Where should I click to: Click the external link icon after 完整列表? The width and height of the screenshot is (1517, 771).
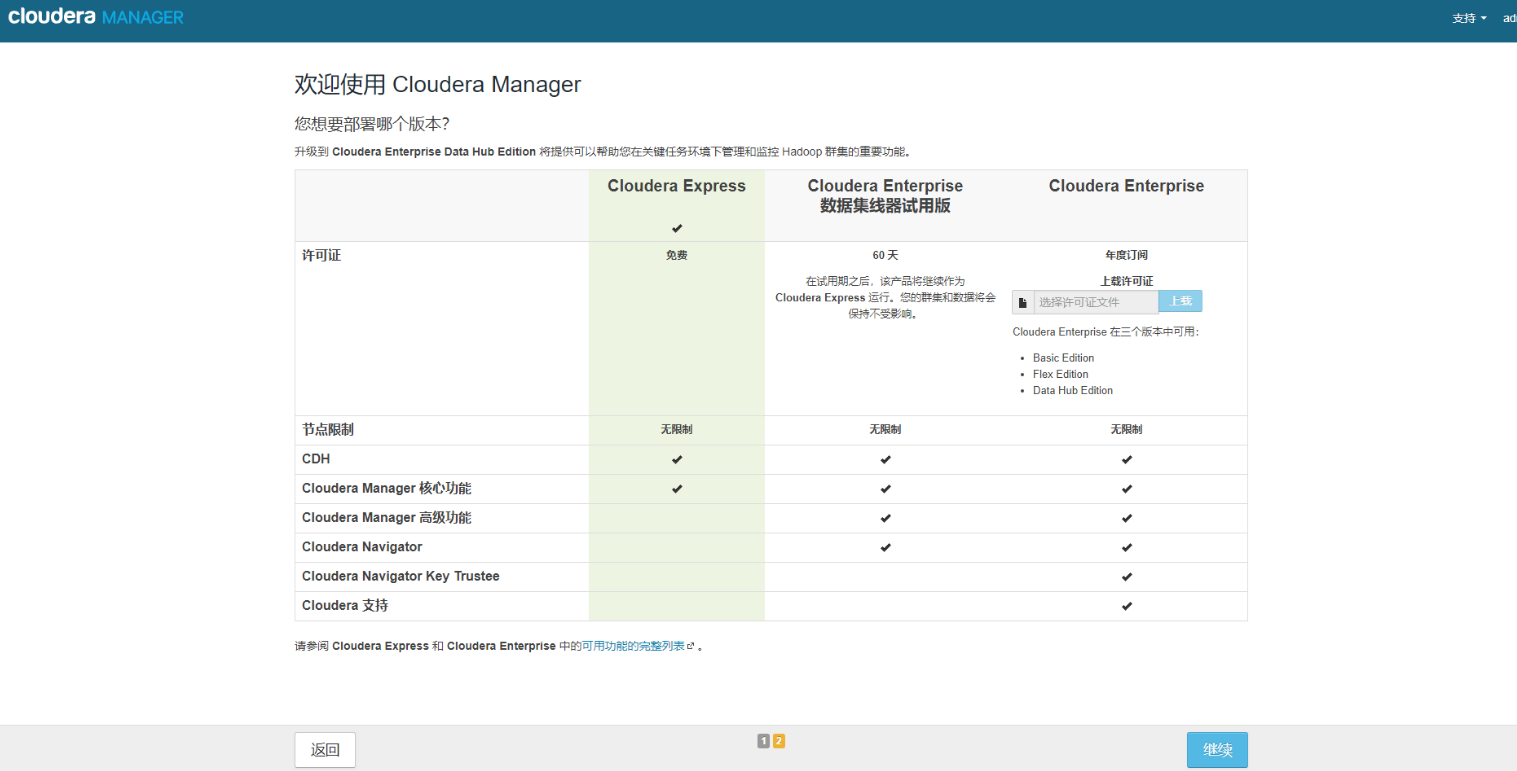coord(691,647)
